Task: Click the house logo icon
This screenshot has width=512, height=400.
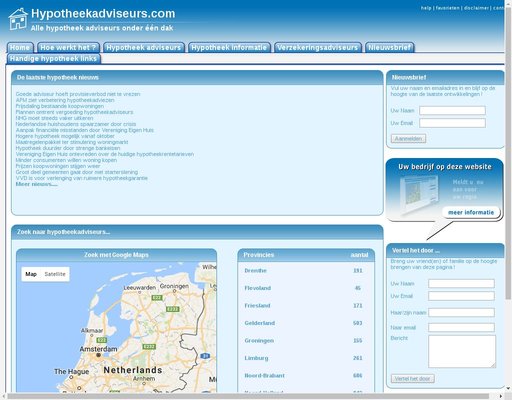Action: 18,19
